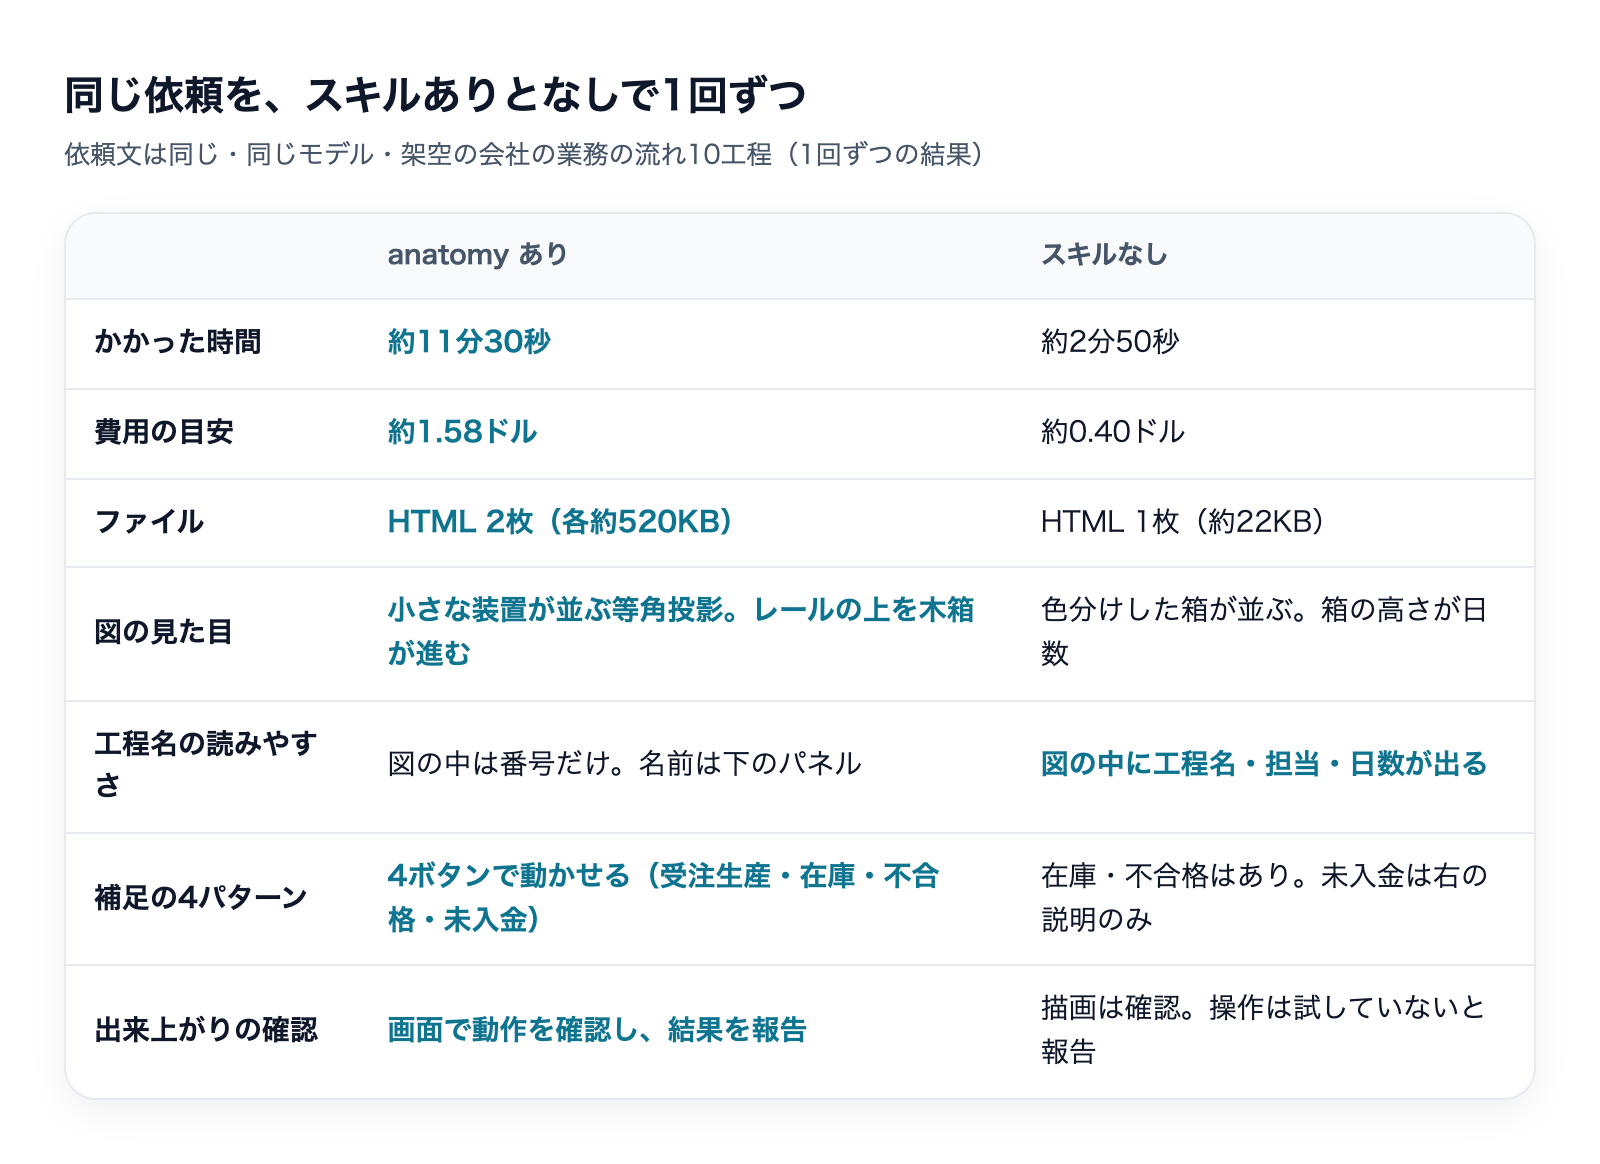This screenshot has width=1600, height=1164.
Task: Select the column header anatomy あり
Action: coord(477,255)
